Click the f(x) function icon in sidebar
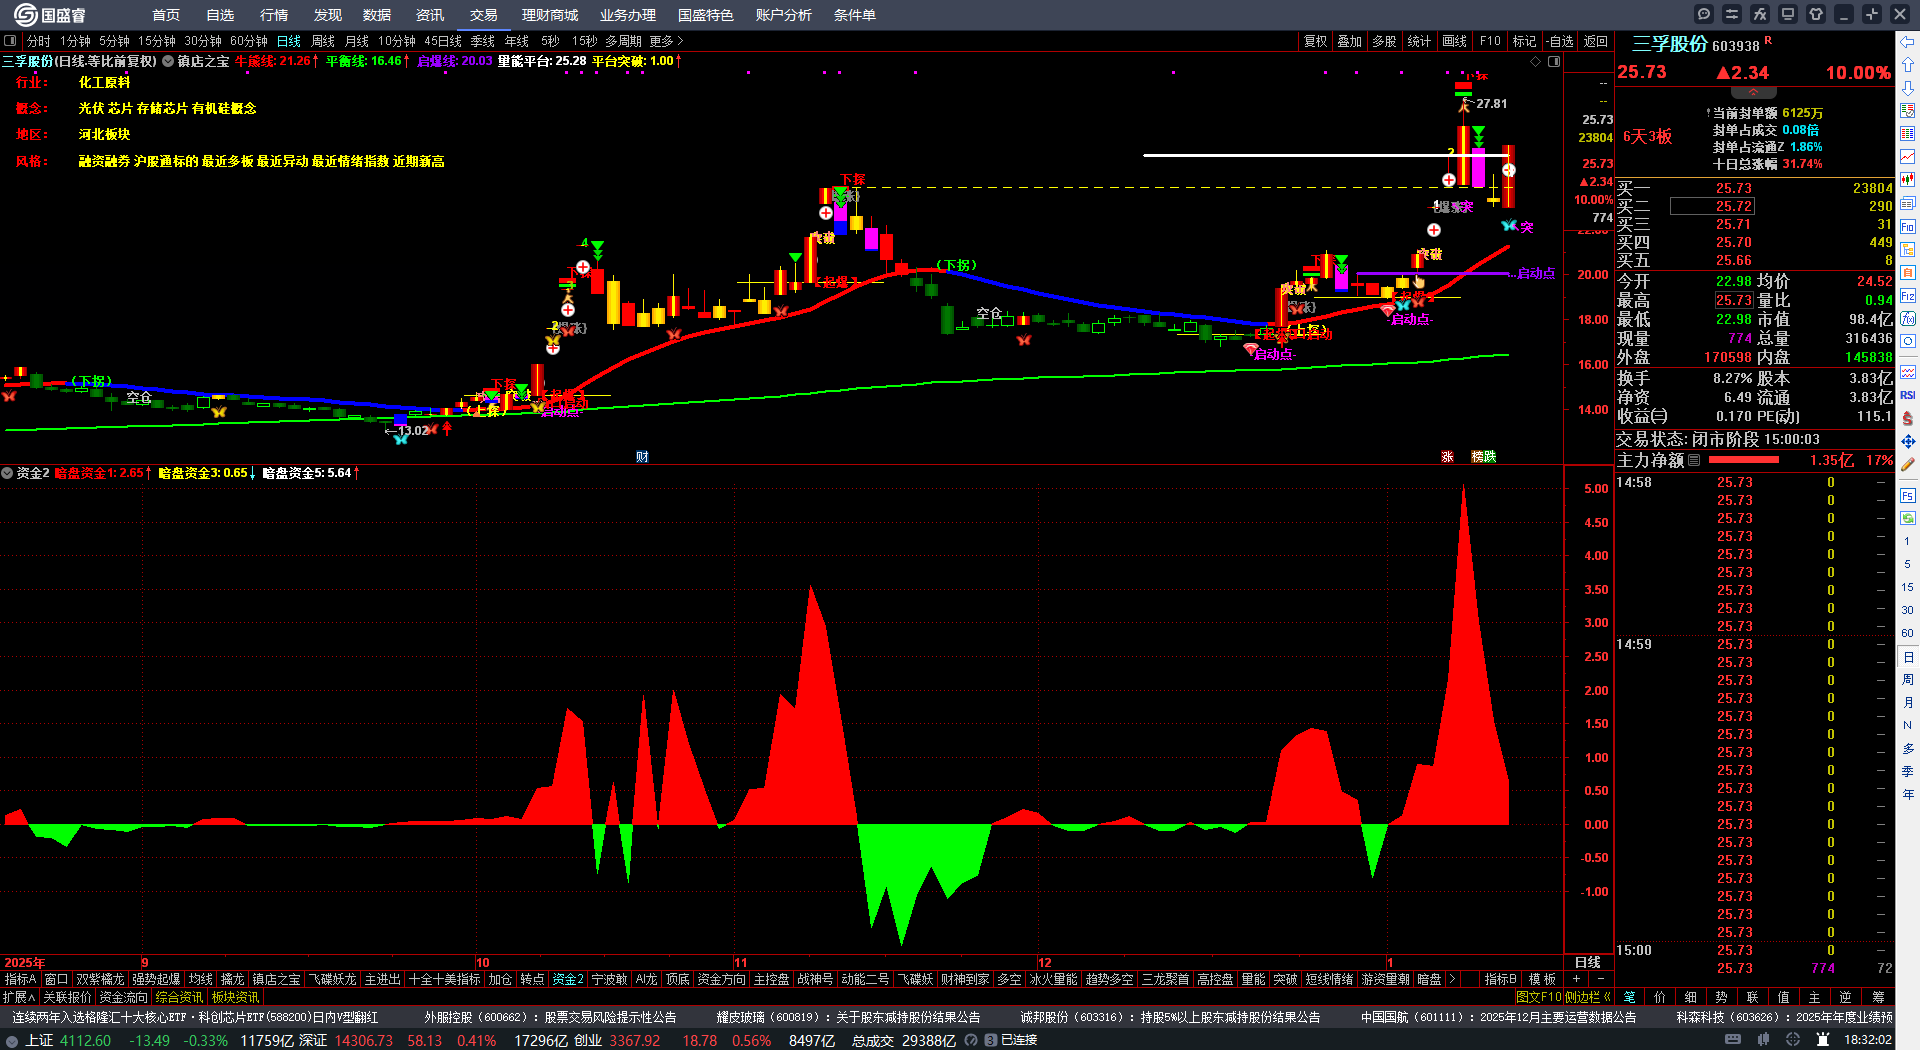This screenshot has width=1920, height=1050. 1908,319
